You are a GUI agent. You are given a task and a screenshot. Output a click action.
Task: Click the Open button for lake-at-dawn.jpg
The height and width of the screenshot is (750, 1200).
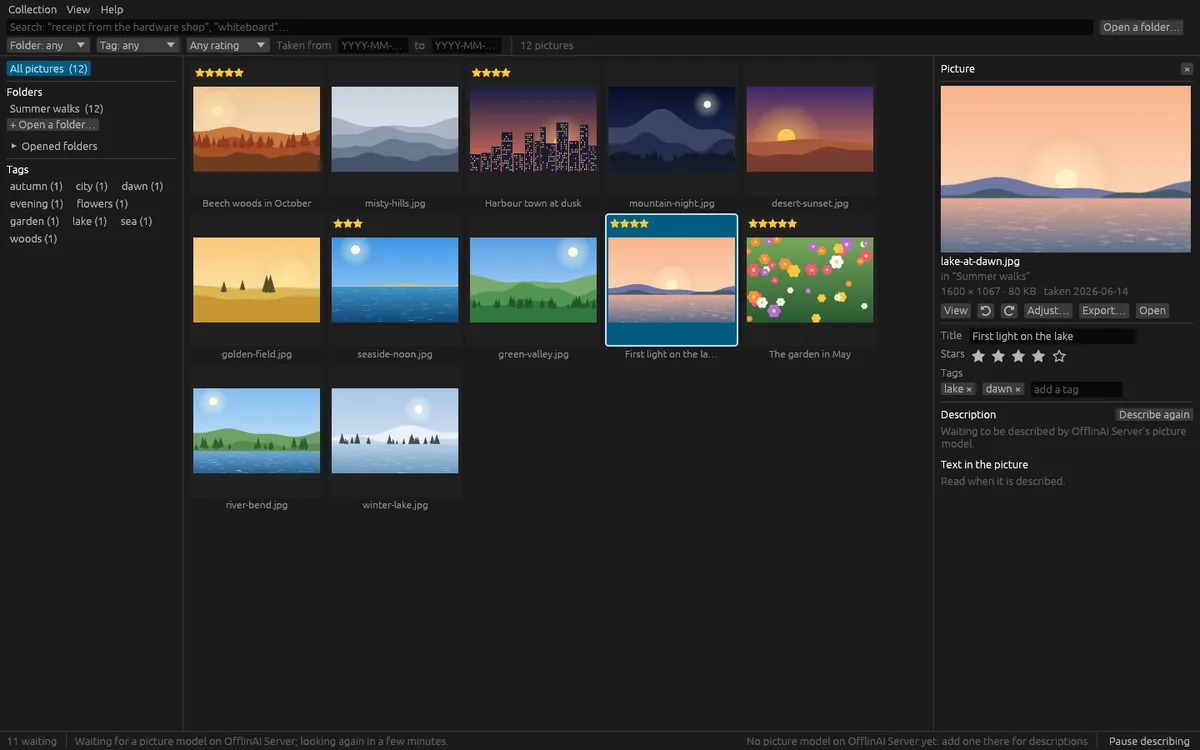[x=1152, y=310]
